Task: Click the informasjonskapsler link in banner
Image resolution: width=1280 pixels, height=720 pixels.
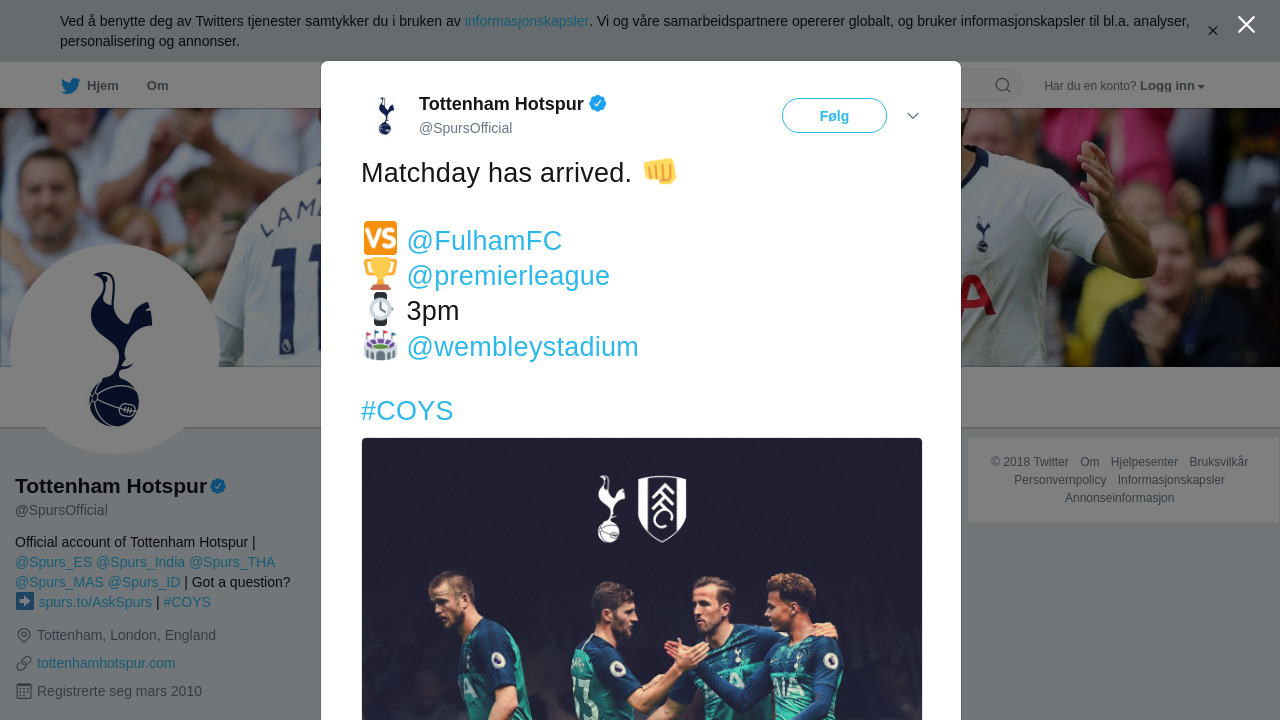Action: [526, 21]
